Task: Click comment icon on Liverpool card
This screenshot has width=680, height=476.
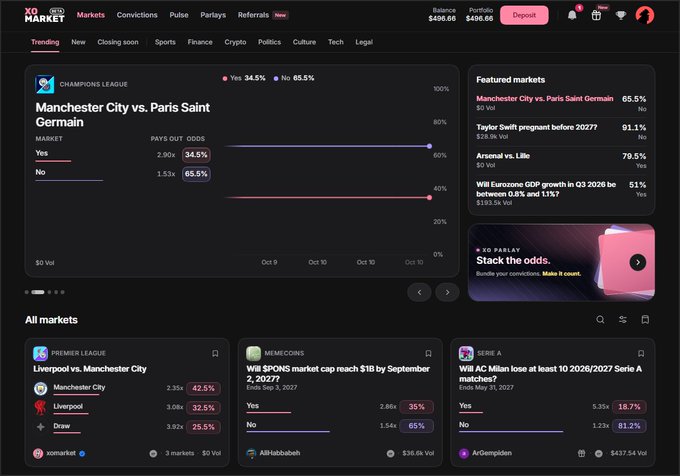Action: click(153, 453)
